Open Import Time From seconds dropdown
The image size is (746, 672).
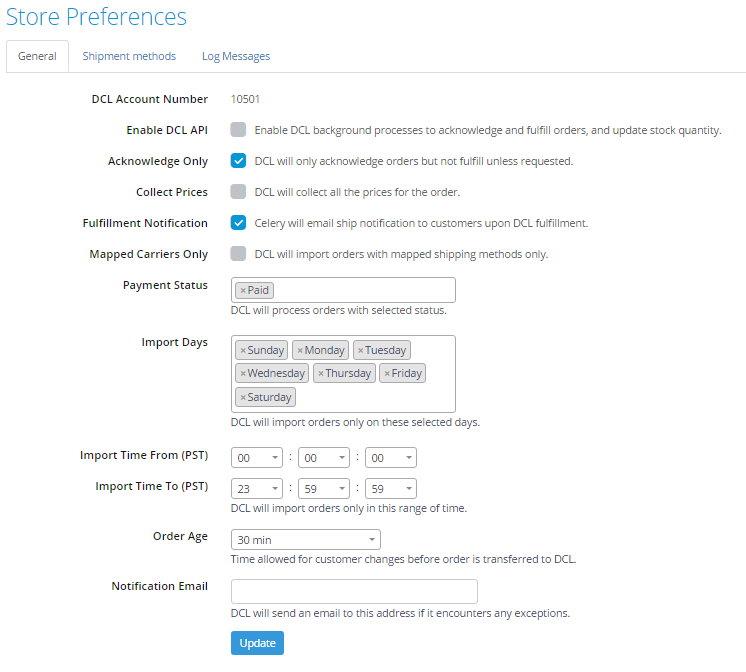(391, 458)
